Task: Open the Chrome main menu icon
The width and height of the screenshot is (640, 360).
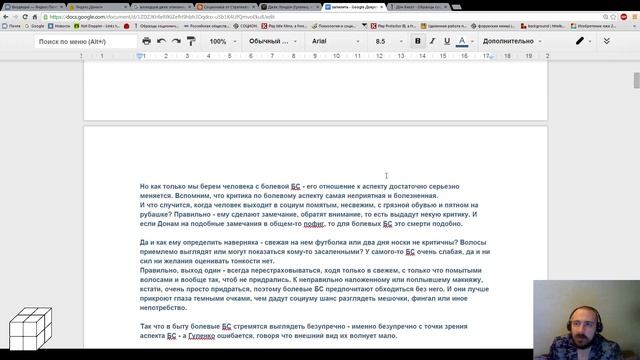Action: pyautogui.click(x=635, y=17)
